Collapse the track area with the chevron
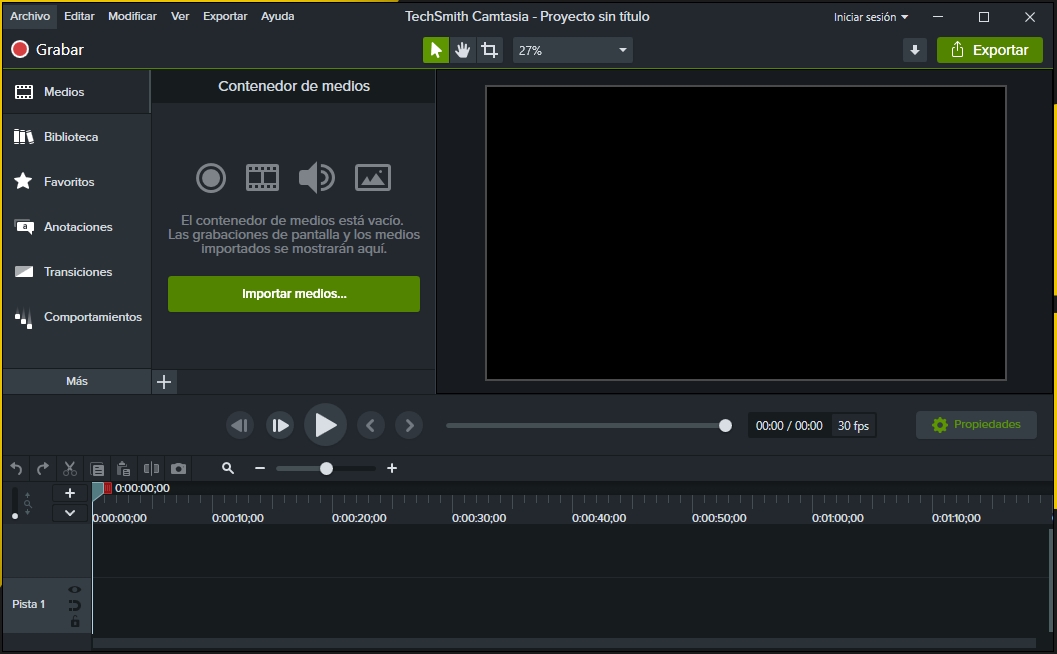Image resolution: width=1057 pixels, height=654 pixels. (x=70, y=512)
